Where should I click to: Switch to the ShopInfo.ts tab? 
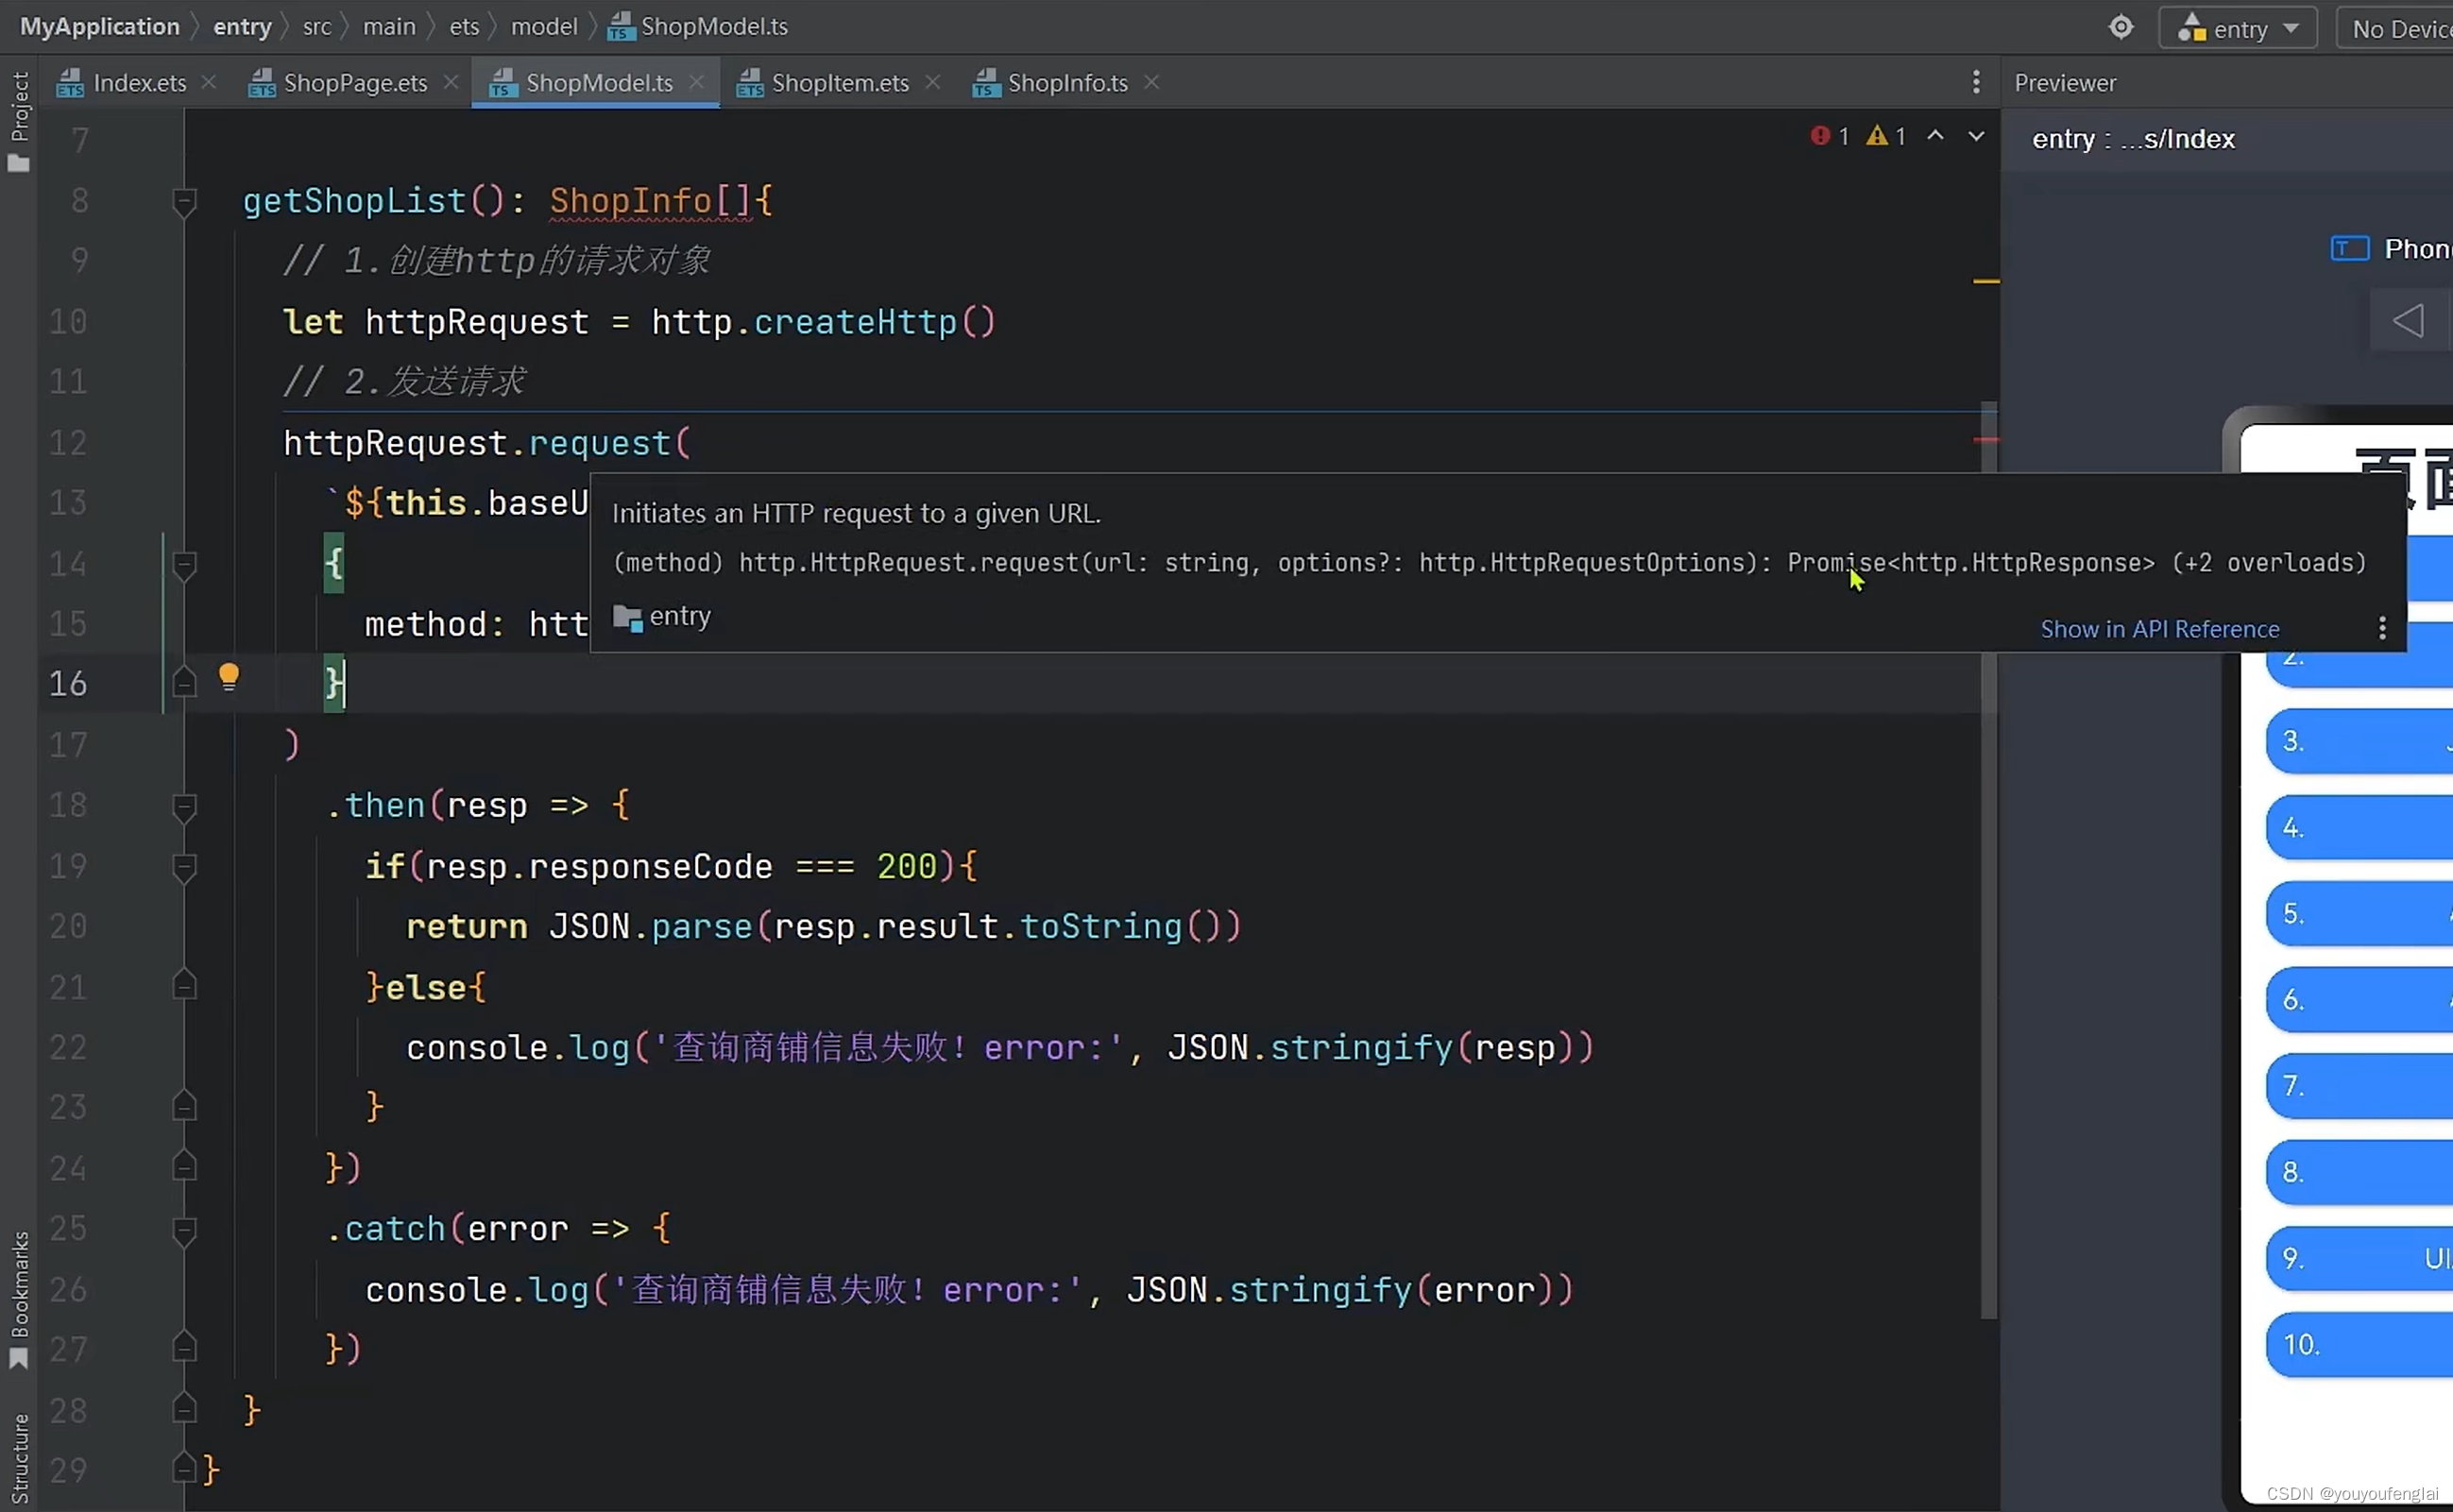pos(1050,83)
